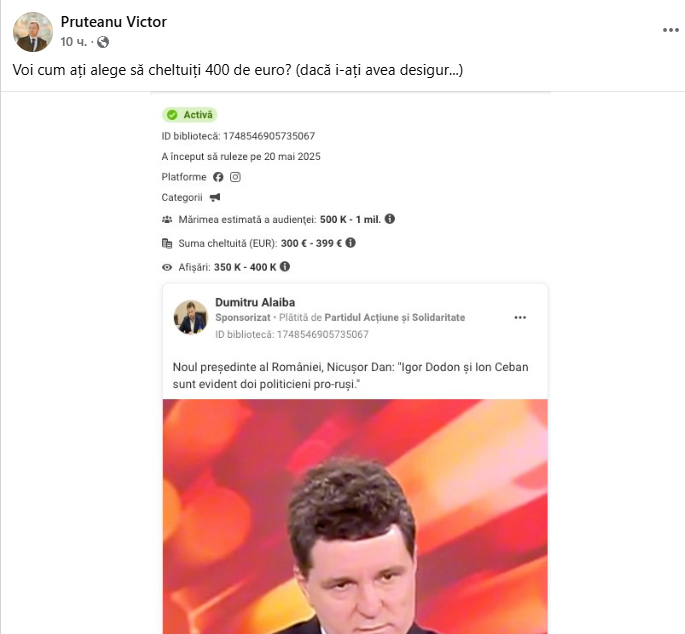Open post options three-dot menu
This screenshot has width=685, height=634.
click(x=671, y=30)
